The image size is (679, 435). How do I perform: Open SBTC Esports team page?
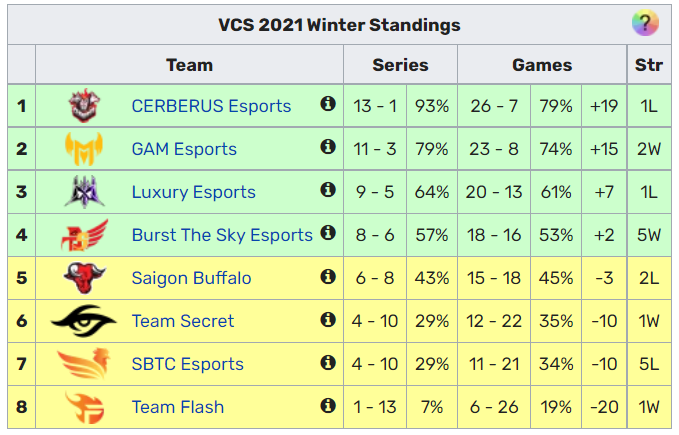(x=188, y=364)
